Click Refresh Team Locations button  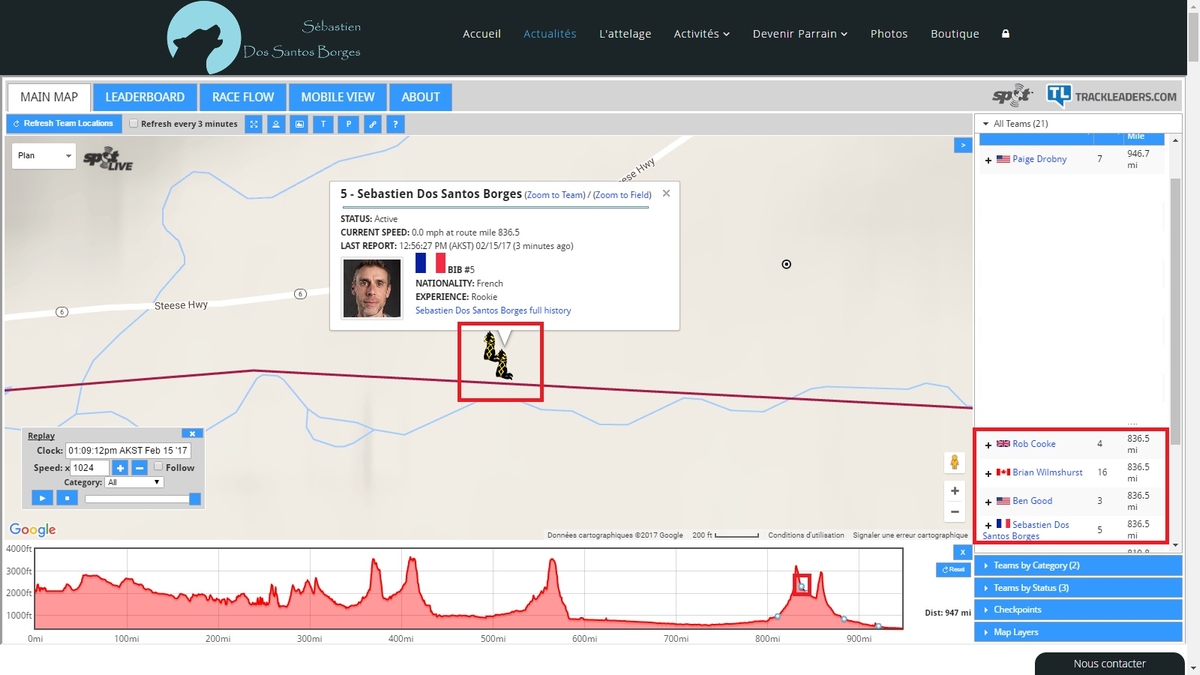tap(63, 124)
